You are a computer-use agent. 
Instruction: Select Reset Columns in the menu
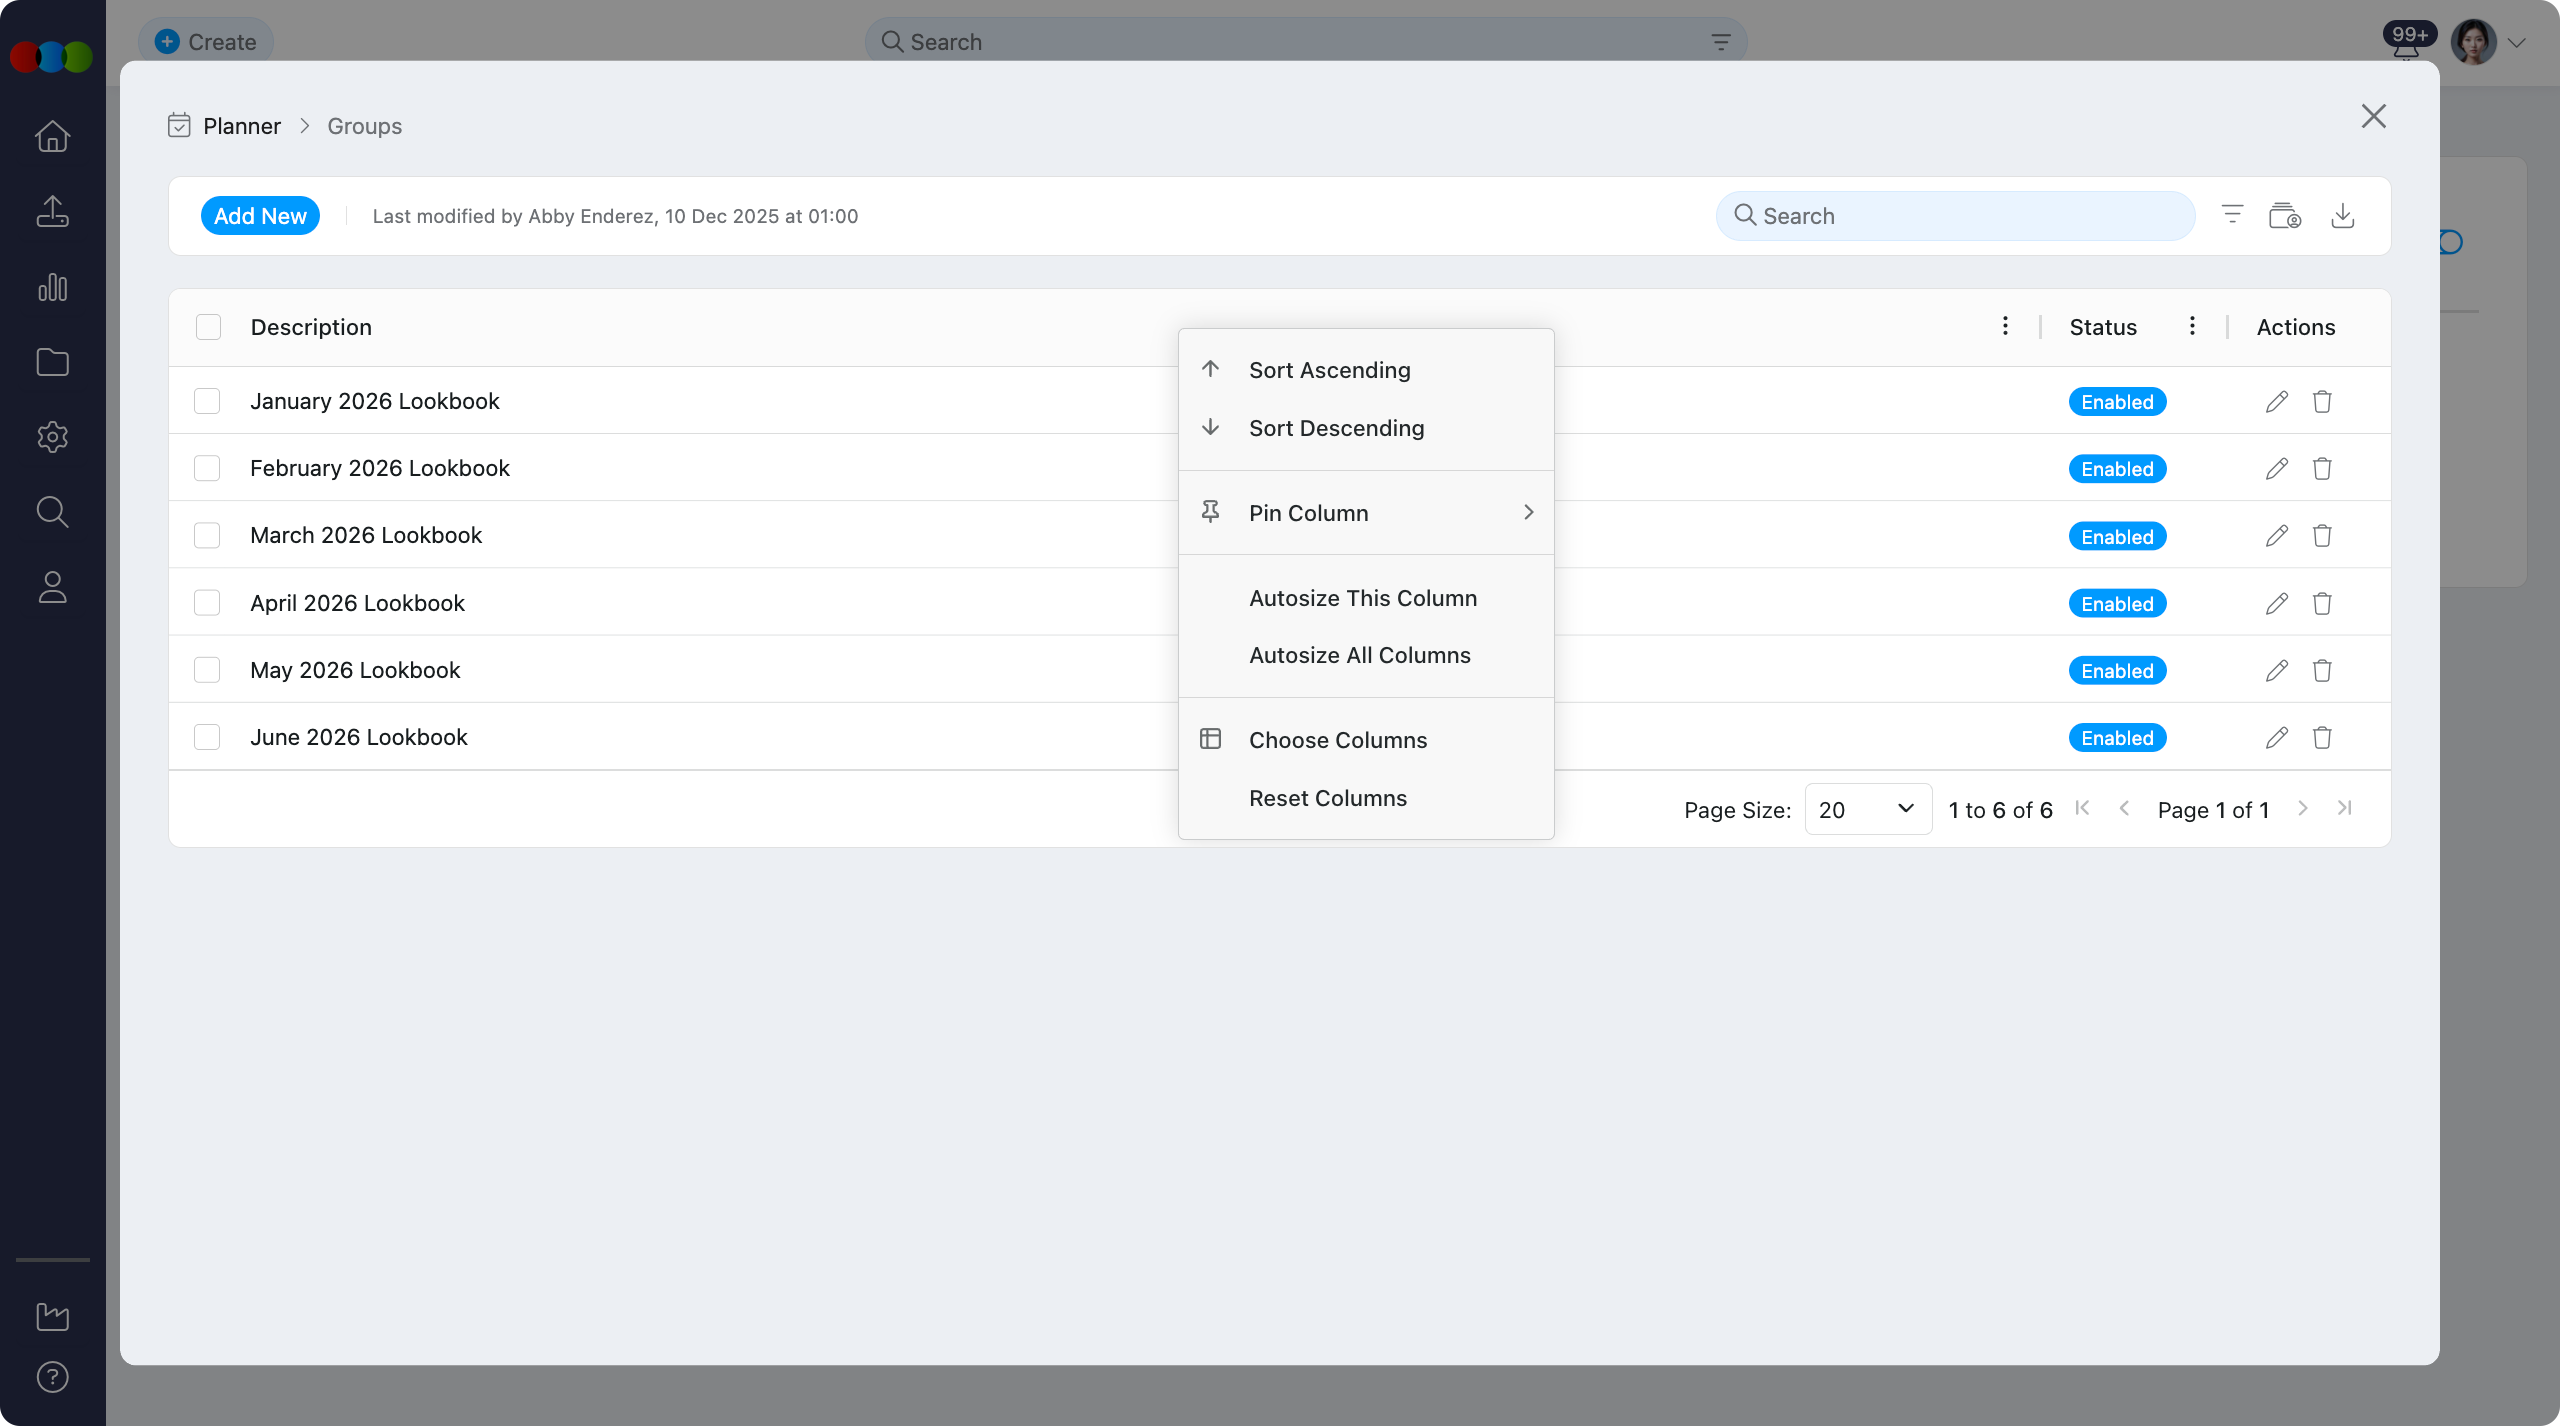coord(1327,797)
